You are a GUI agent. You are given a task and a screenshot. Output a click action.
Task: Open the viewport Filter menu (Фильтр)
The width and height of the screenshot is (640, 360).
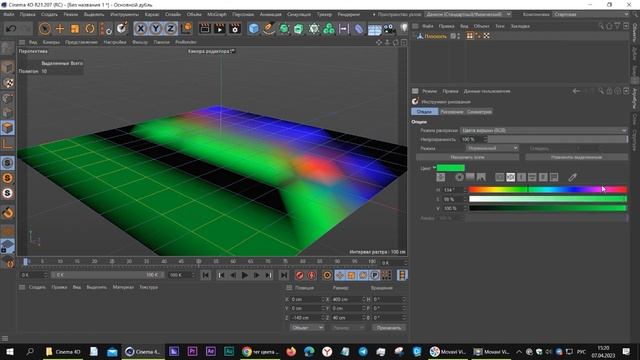click(140, 42)
